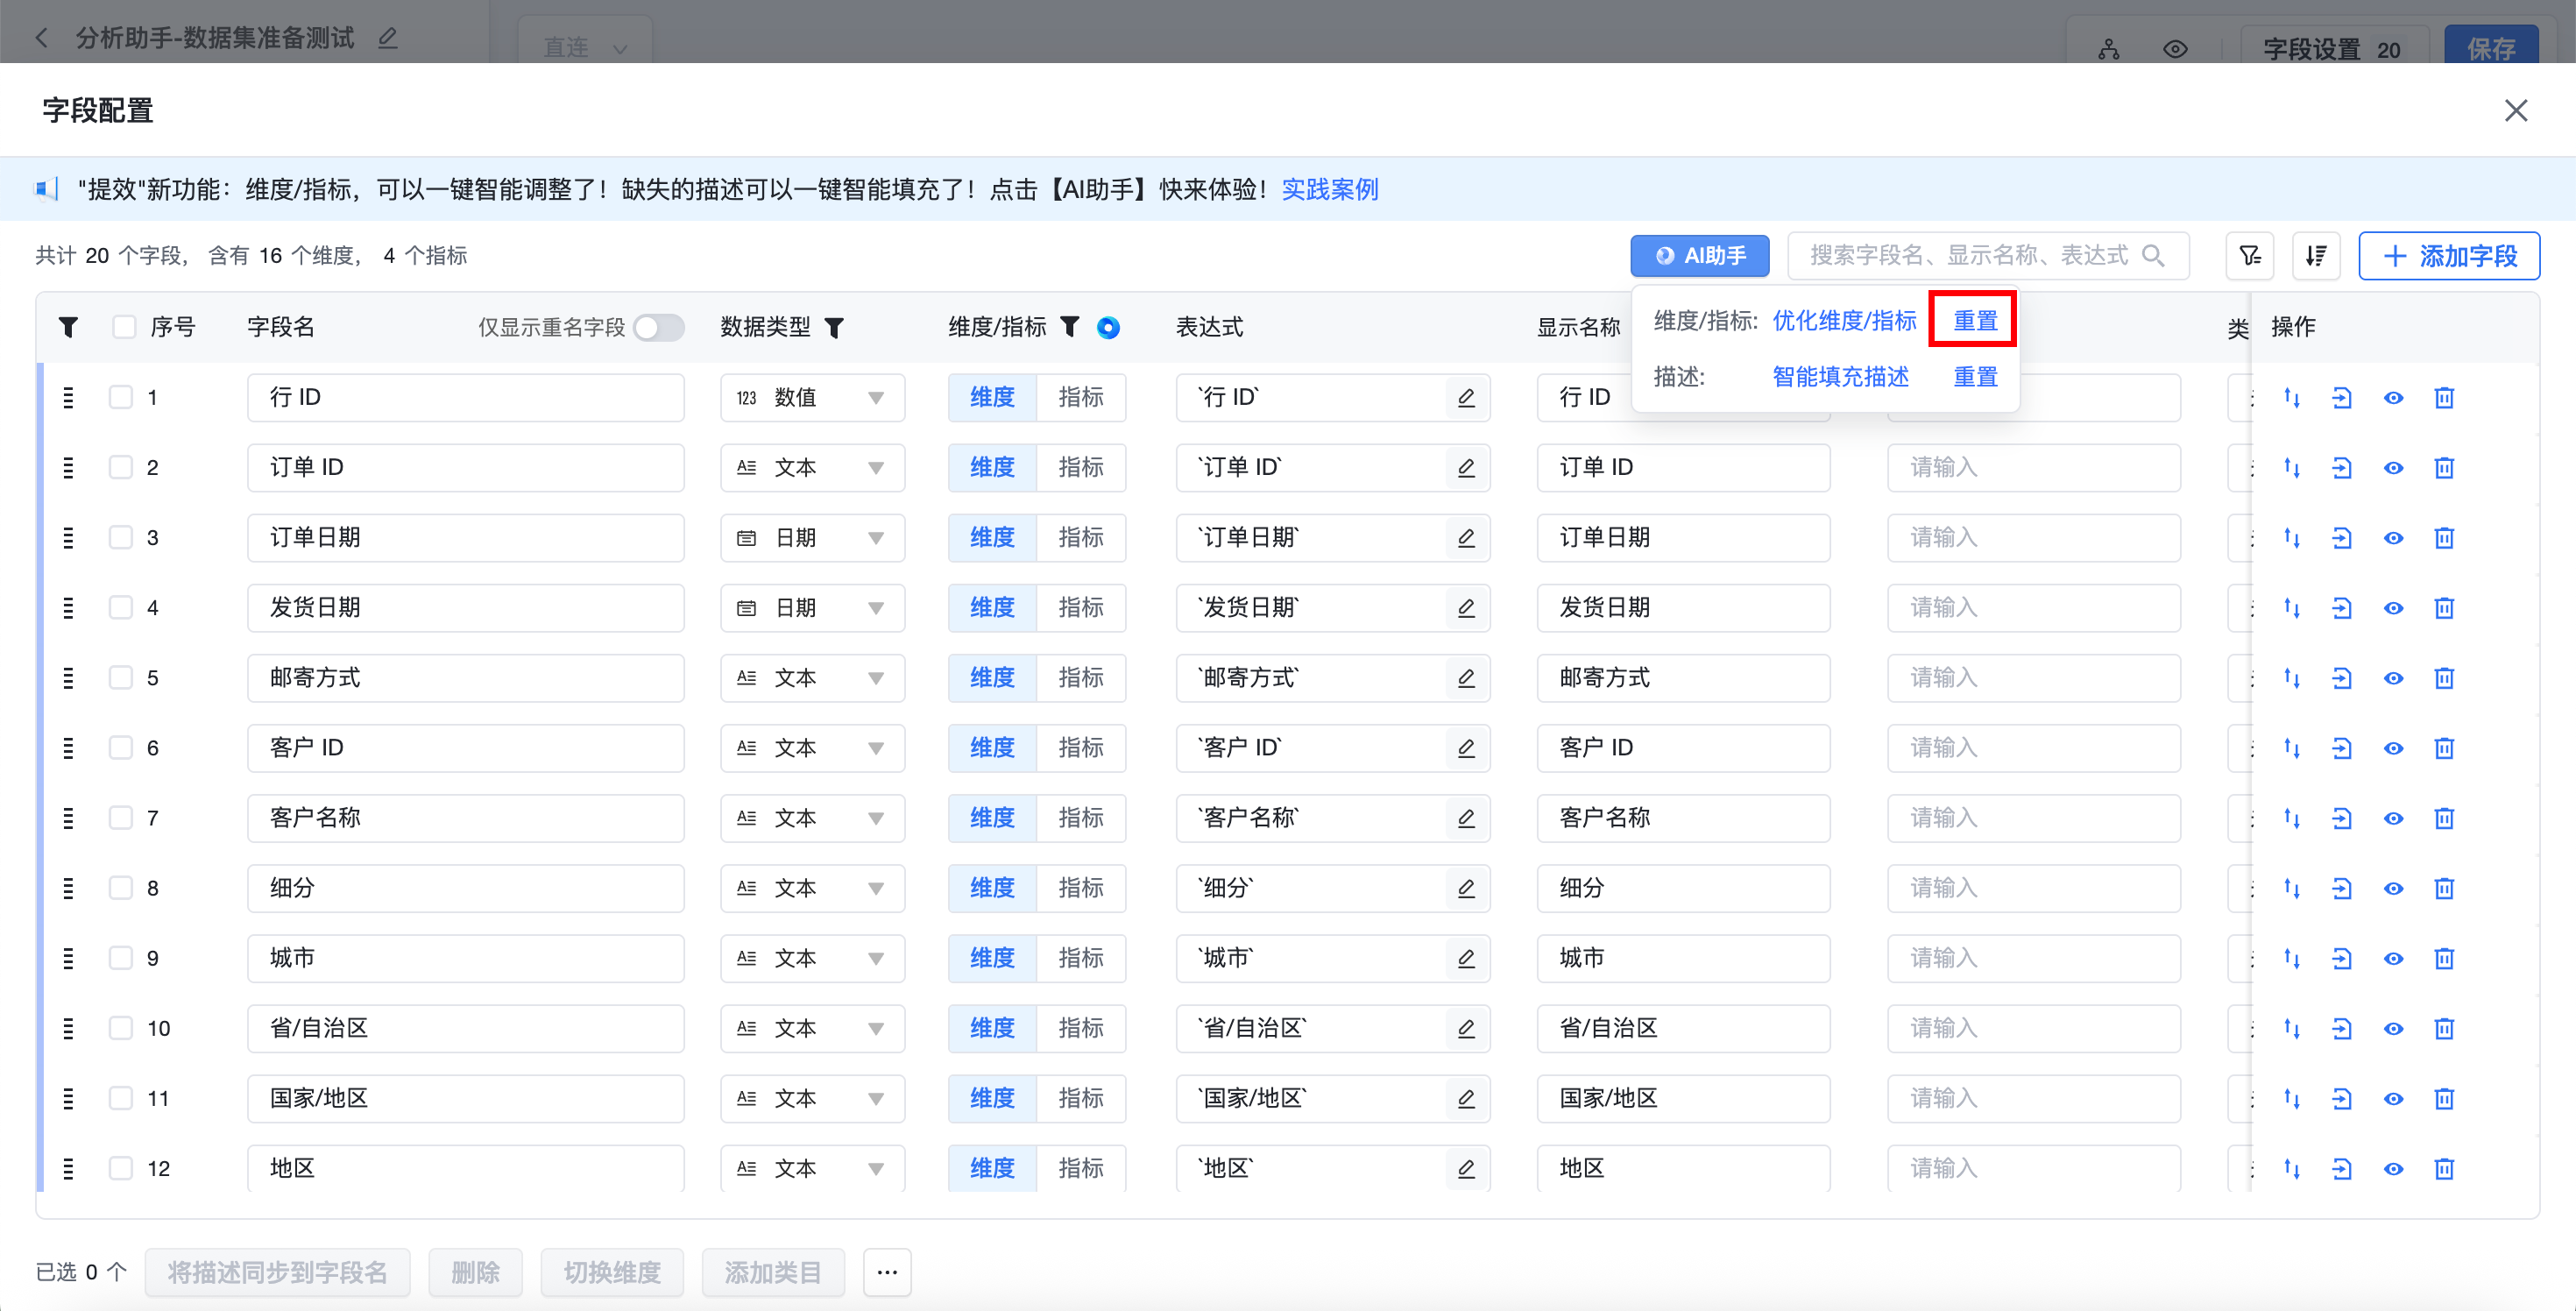Click move arrows icon in 省/自治区 row
Viewport: 2576px width, 1311px height.
pos(2292,1028)
